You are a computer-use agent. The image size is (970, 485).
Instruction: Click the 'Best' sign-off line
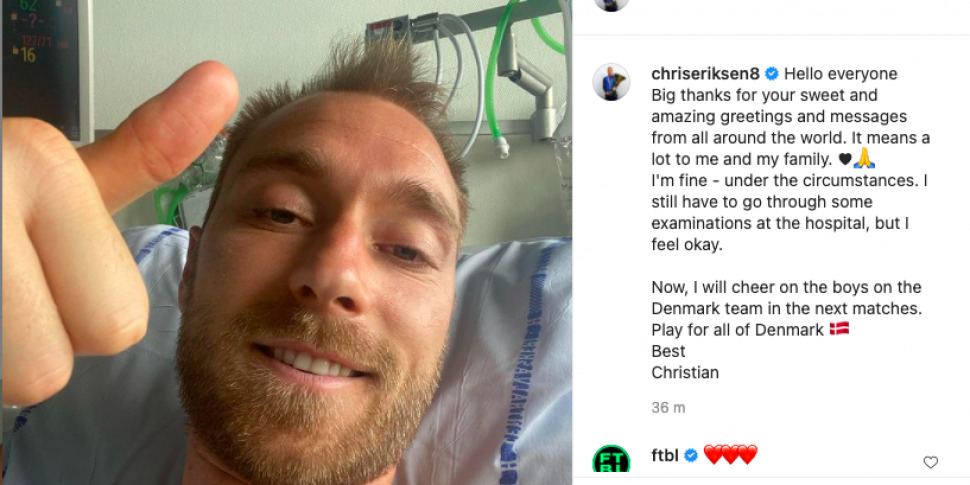point(668,351)
